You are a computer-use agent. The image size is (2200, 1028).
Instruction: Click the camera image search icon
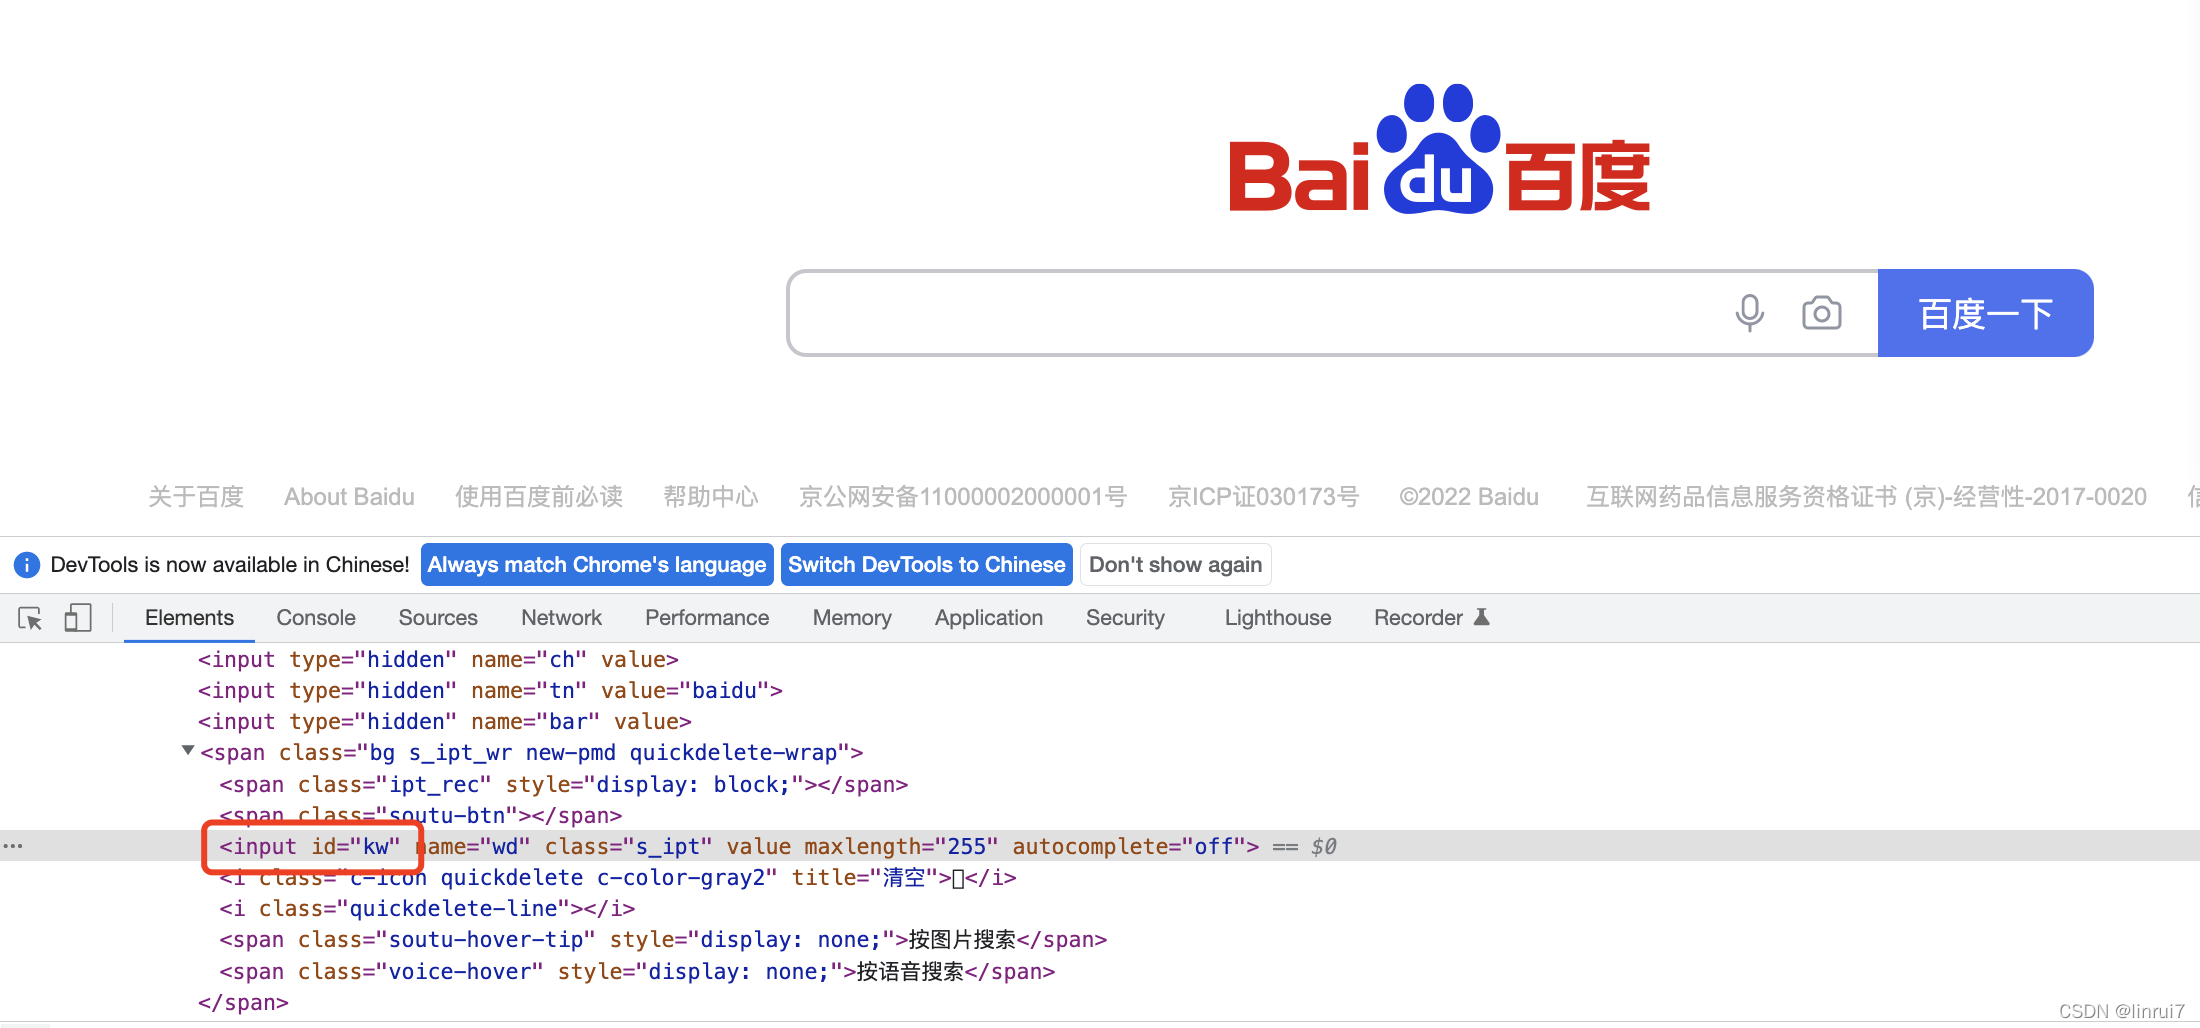point(1821,313)
